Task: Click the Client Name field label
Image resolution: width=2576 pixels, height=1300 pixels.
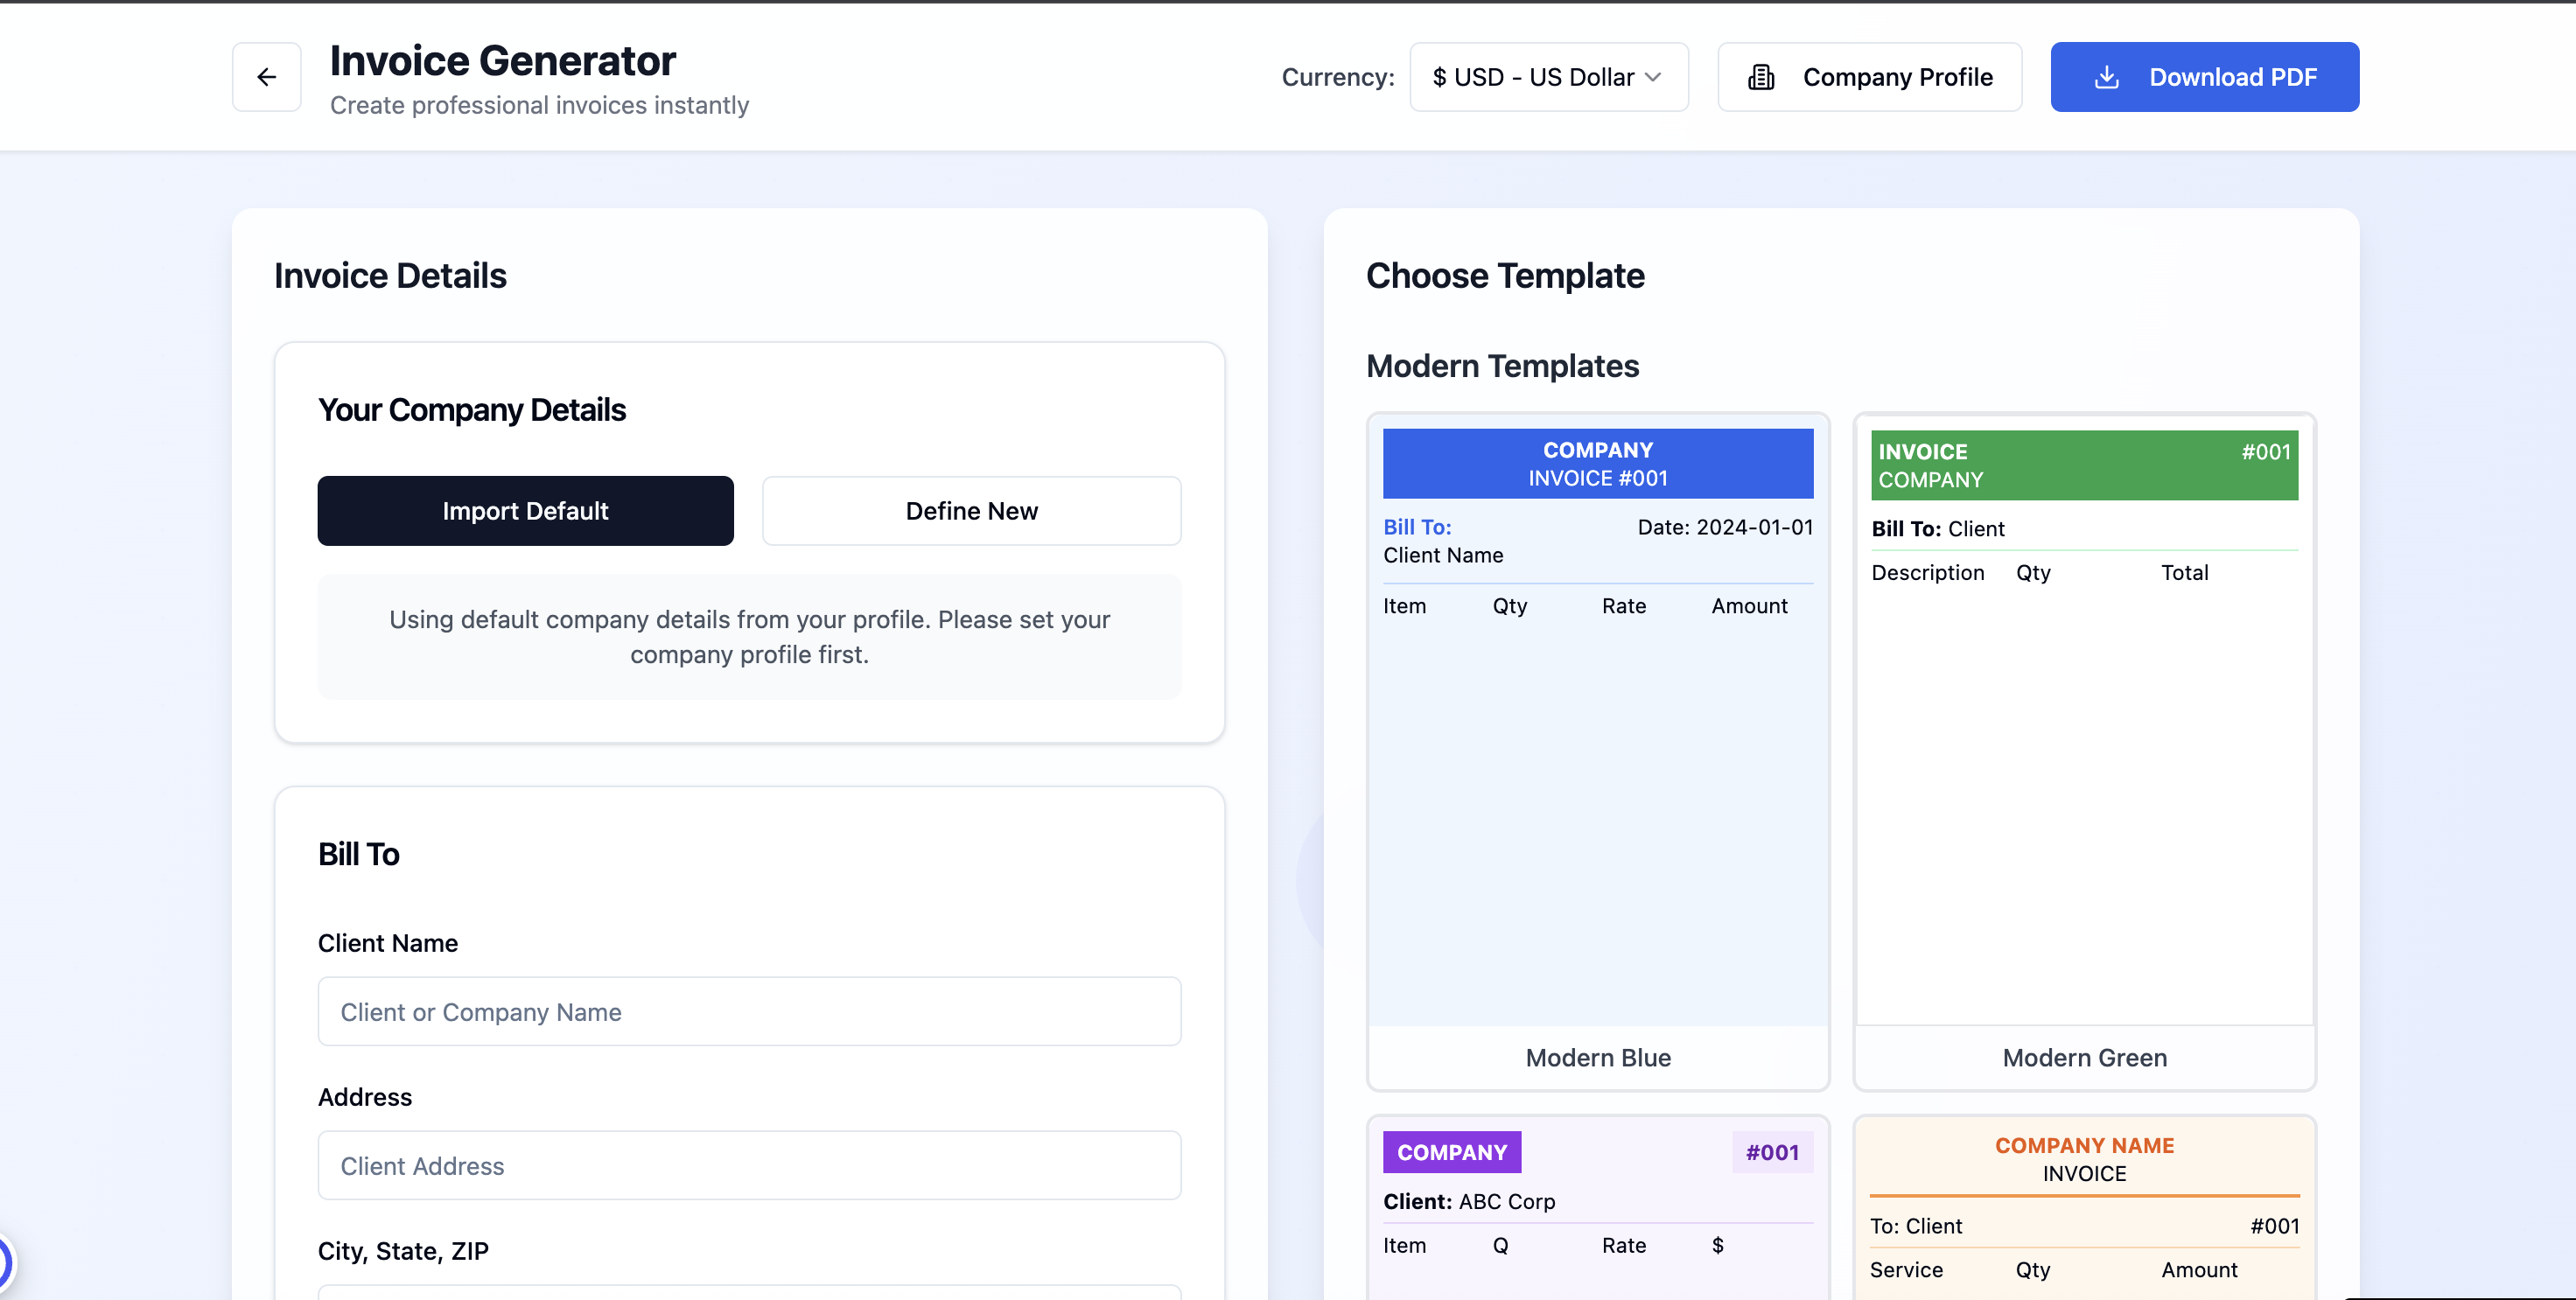Action: click(388, 943)
